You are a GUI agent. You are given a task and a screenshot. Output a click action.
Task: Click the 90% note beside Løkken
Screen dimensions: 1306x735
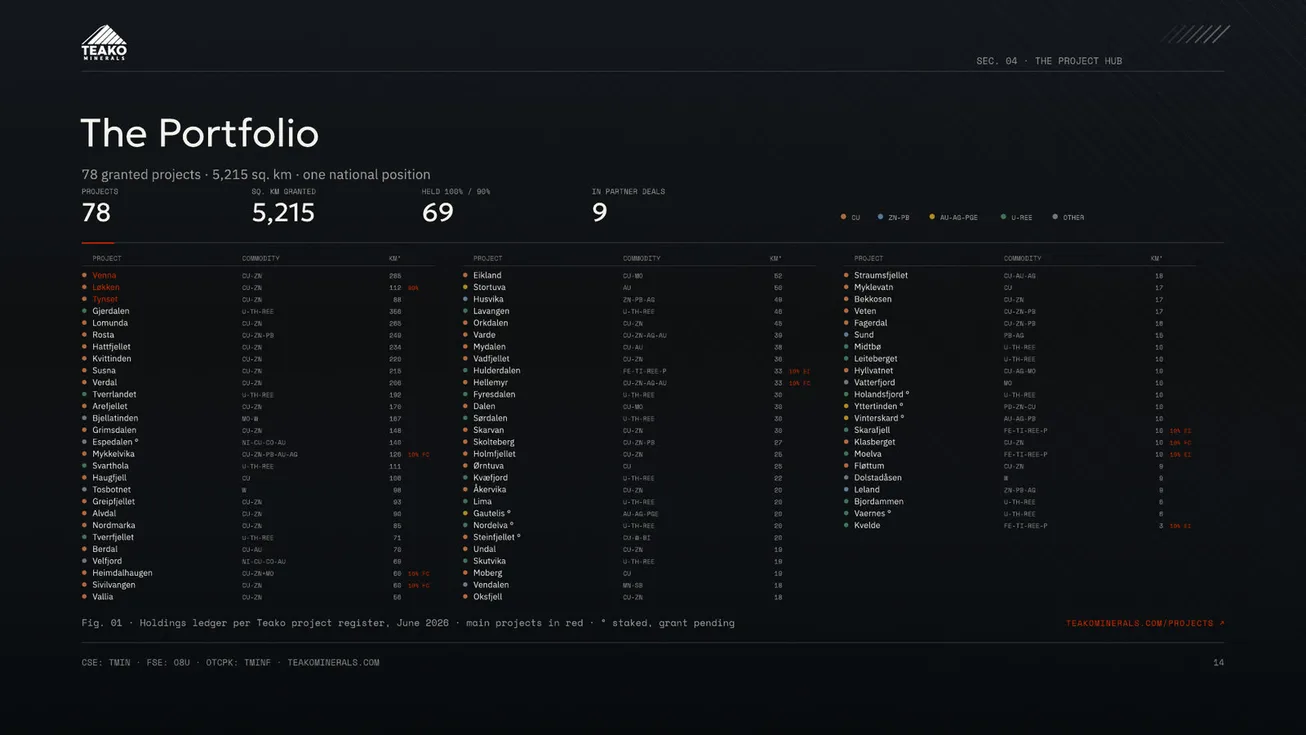point(413,288)
